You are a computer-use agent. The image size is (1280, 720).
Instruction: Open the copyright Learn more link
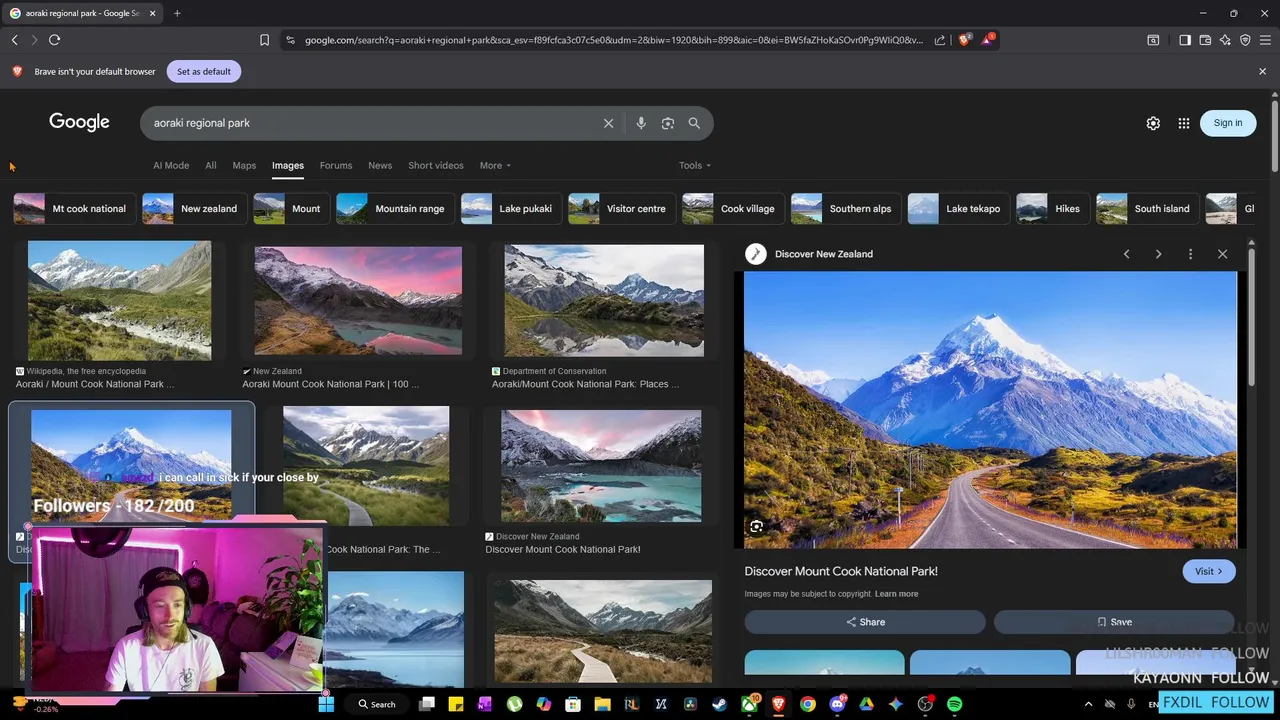click(896, 594)
